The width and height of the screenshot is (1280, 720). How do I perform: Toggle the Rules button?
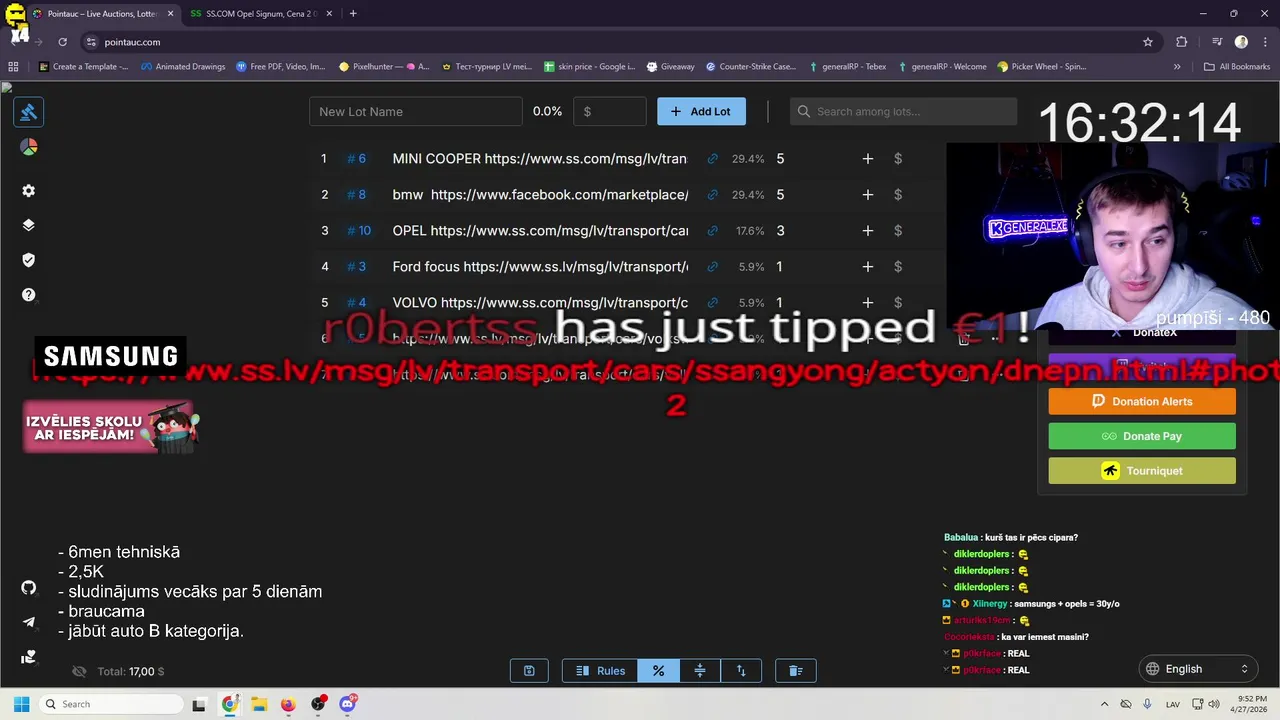point(600,671)
